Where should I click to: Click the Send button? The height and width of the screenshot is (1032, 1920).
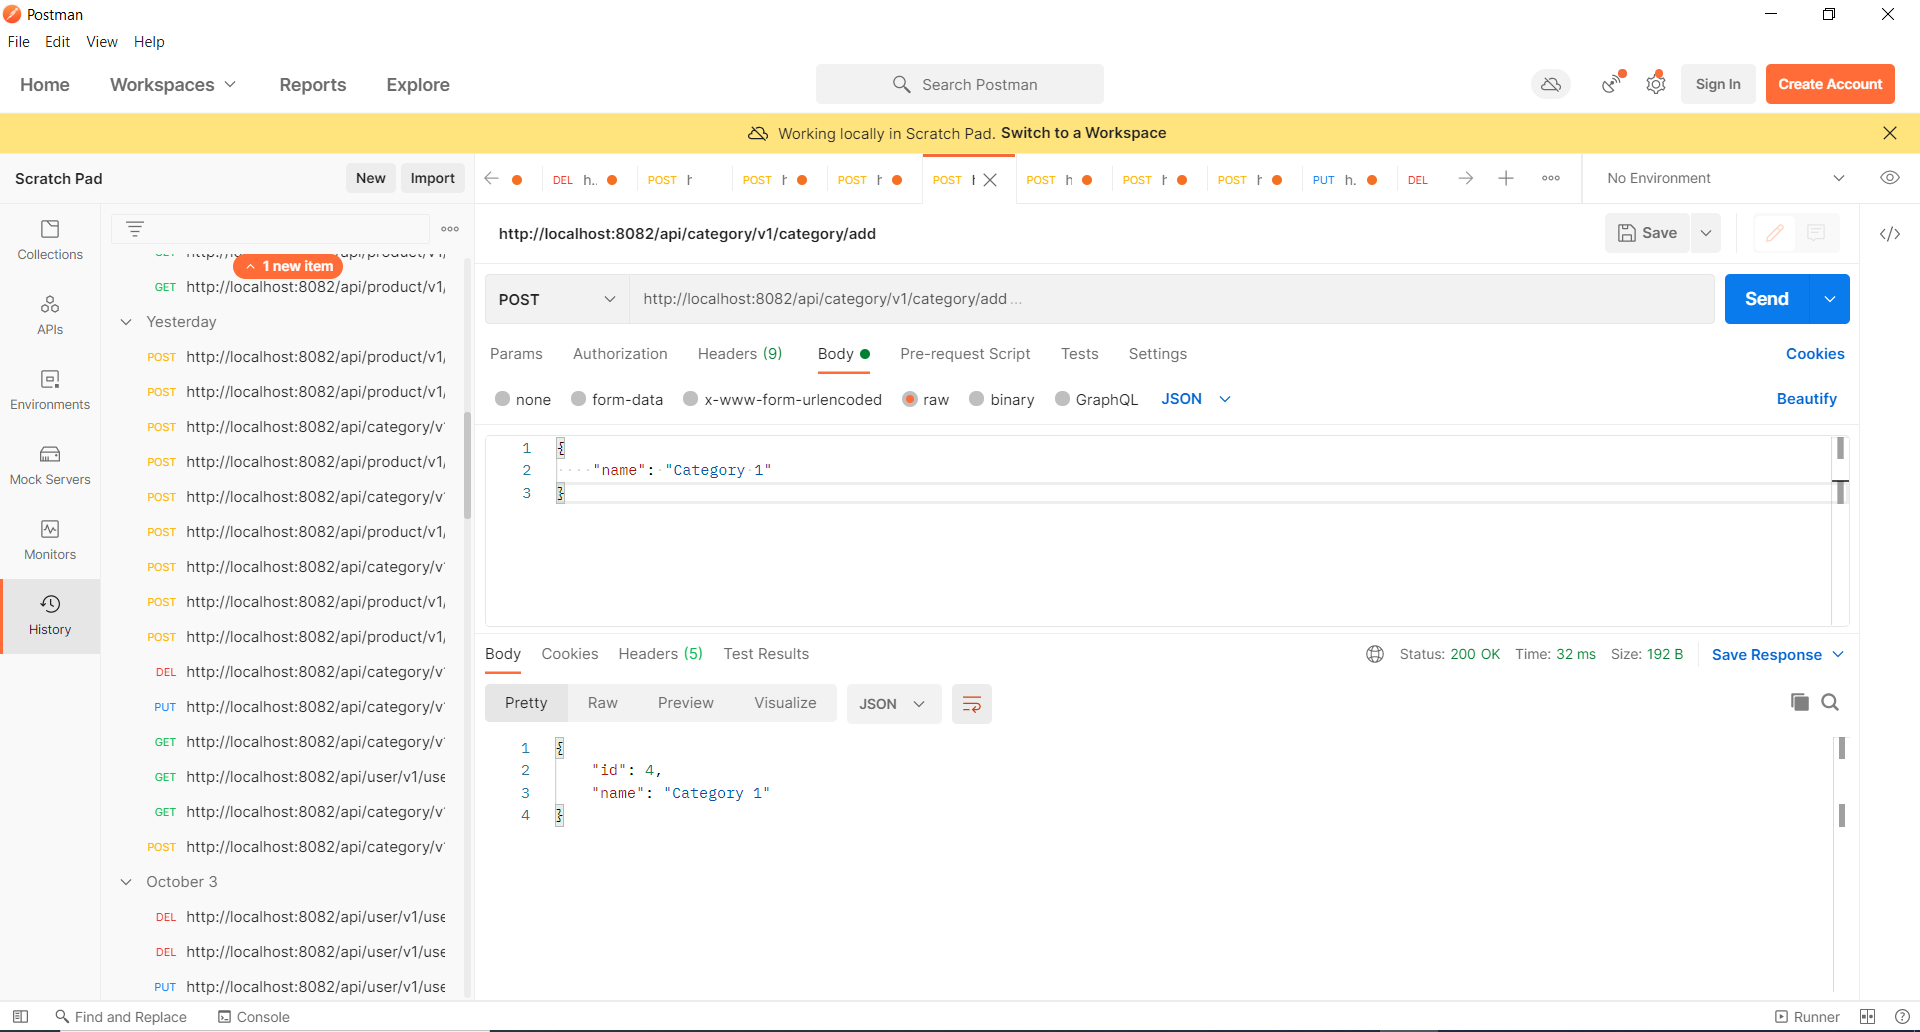coord(1767,299)
